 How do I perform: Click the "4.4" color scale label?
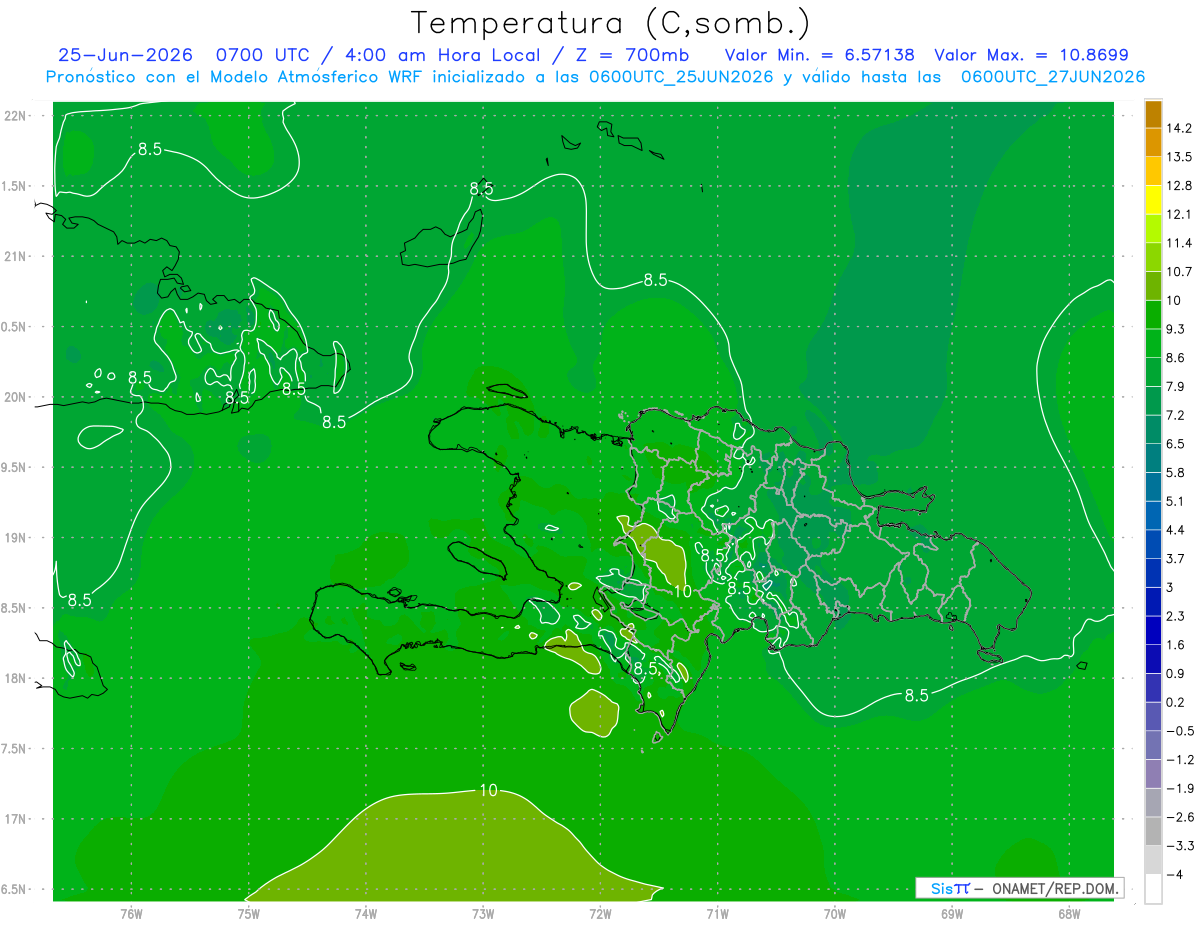coord(1175,529)
